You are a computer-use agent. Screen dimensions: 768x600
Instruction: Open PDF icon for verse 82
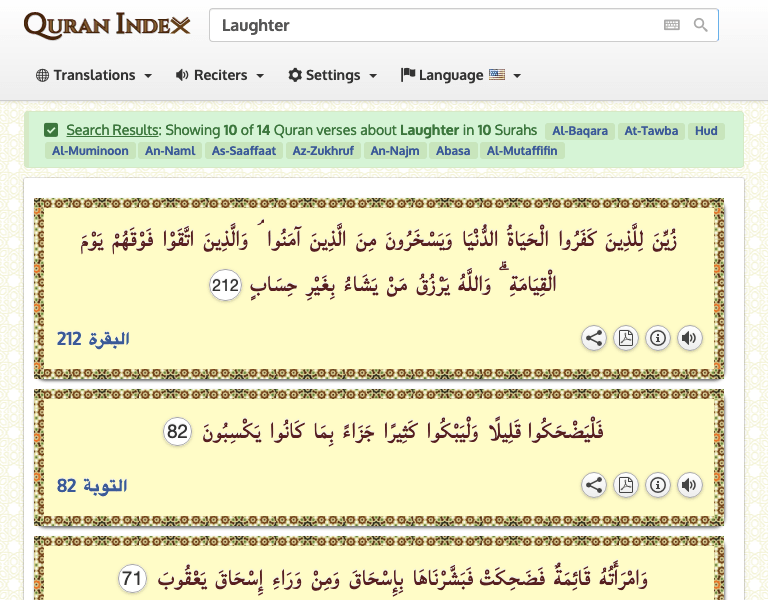[x=626, y=486]
